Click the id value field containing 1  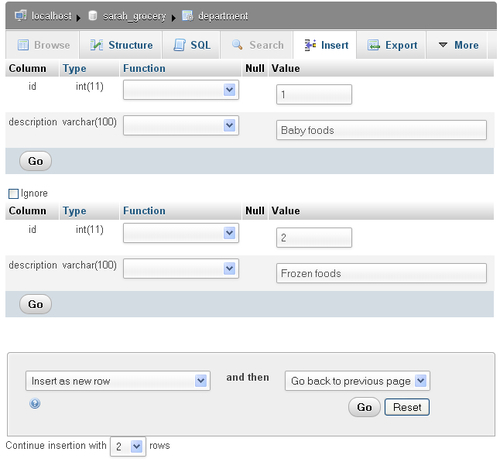(x=314, y=94)
